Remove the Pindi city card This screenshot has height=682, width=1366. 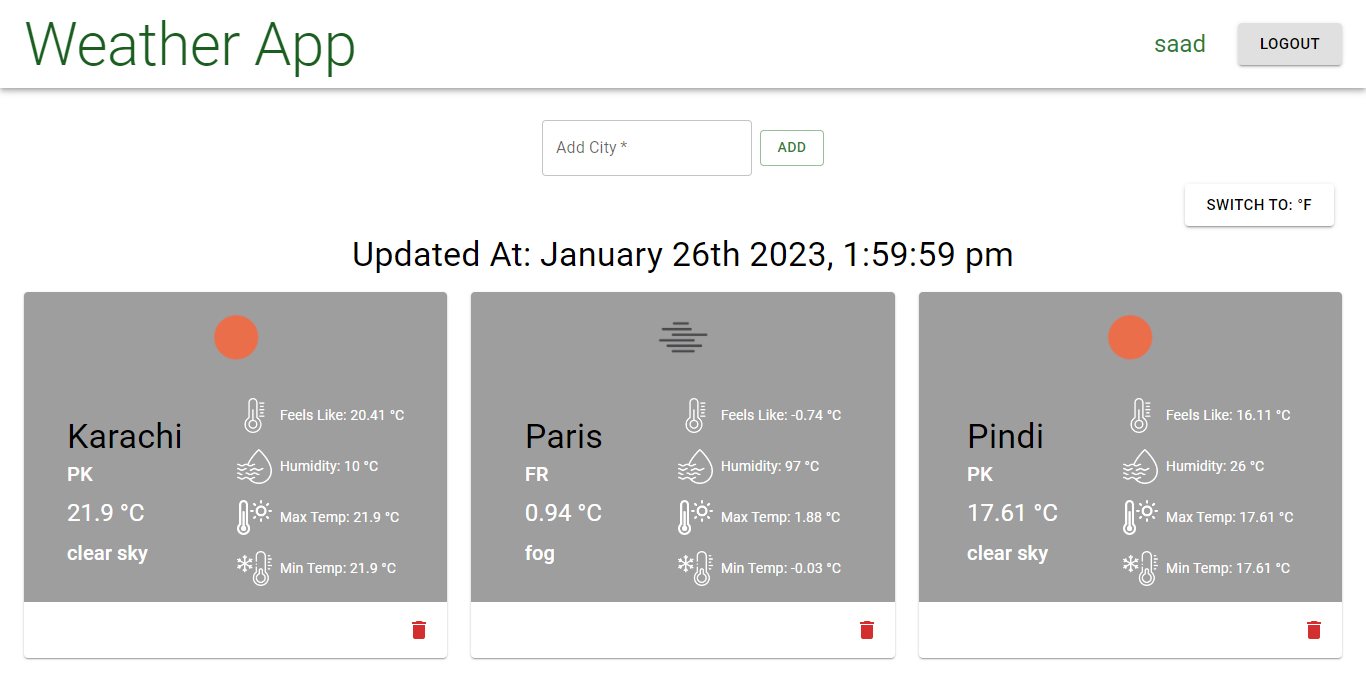[1314, 630]
